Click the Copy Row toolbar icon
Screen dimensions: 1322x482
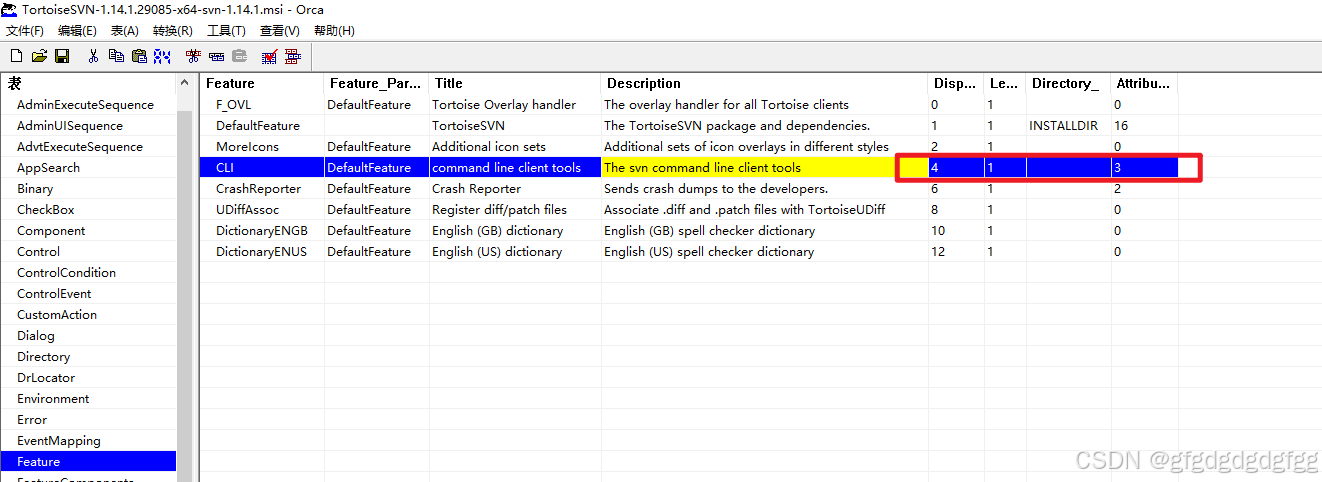[x=216, y=56]
